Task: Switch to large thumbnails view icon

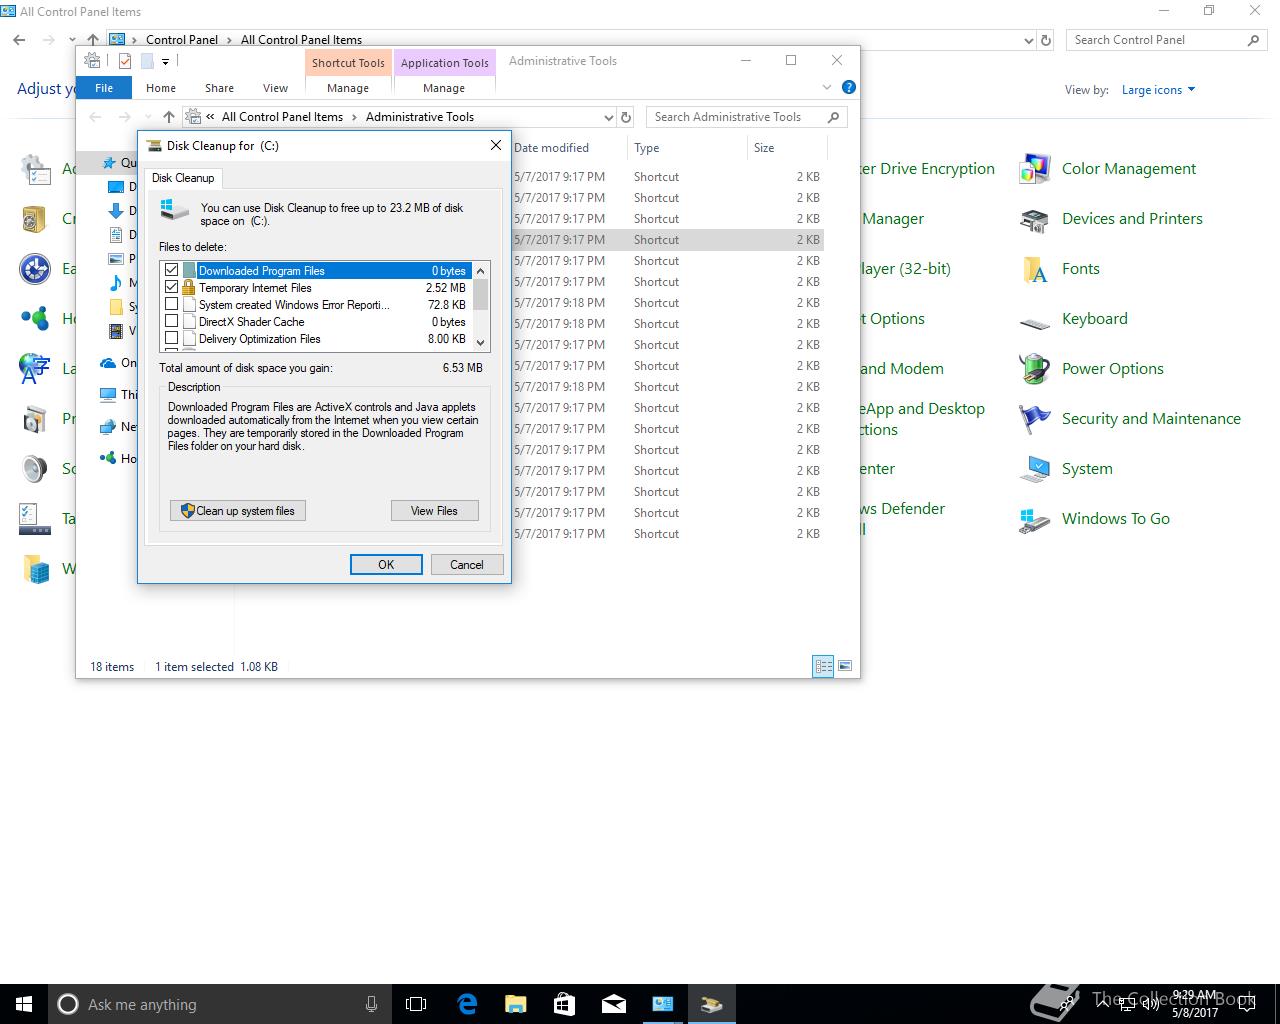Action: tap(845, 666)
